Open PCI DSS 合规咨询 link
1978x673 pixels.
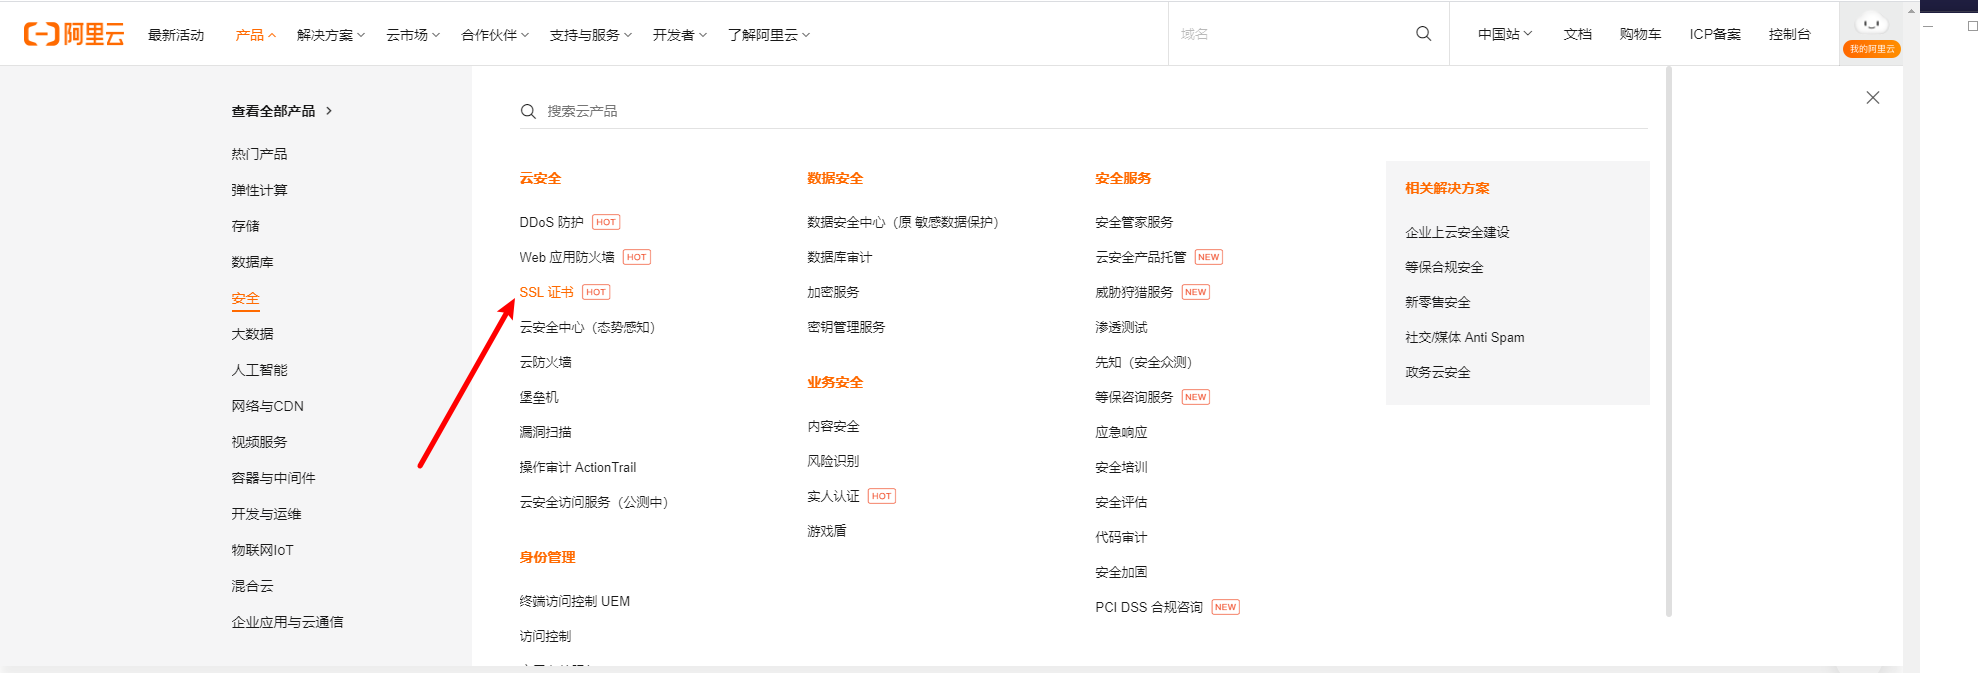tap(1148, 607)
